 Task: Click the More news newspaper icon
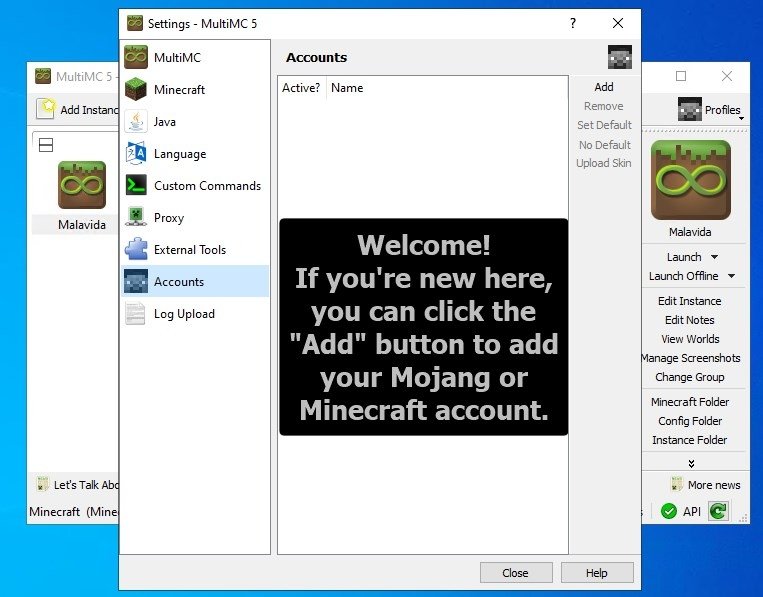click(x=676, y=484)
